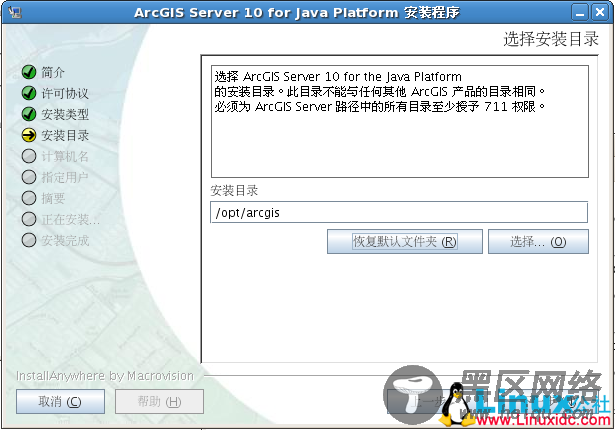The height and width of the screenshot is (430, 615).
Task: Close the ArcGIS Server installer window
Action: (600, 13)
